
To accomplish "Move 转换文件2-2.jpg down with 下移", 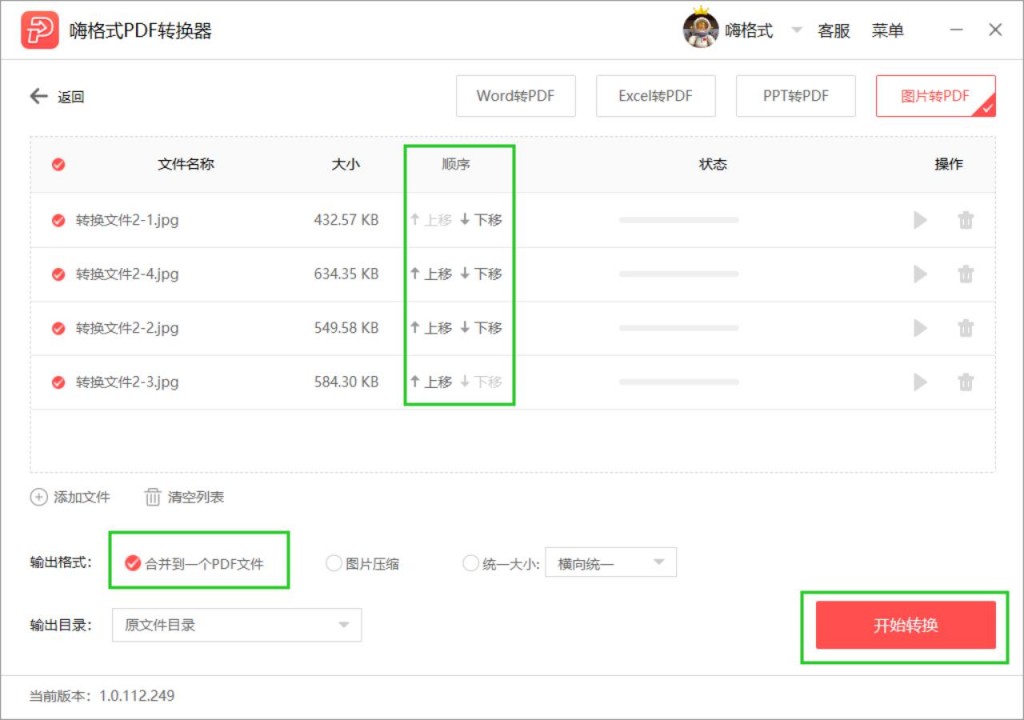I will point(481,328).
